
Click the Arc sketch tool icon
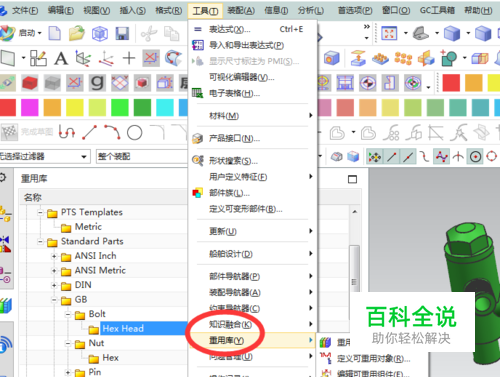pos(112,132)
